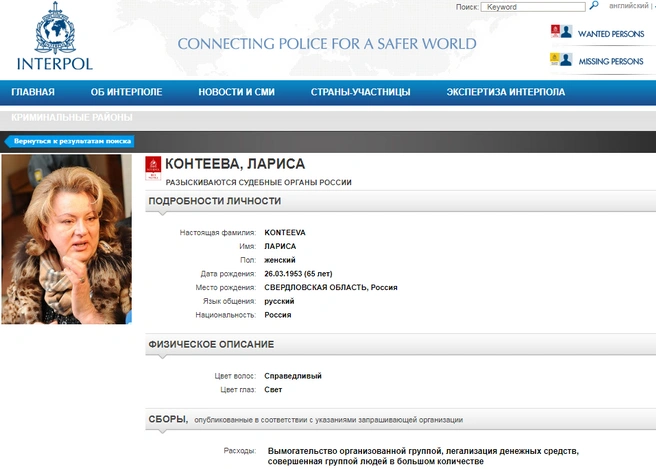Focus the Keyword search field
Image resolution: width=656 pixels, height=469 pixels.
point(533,7)
